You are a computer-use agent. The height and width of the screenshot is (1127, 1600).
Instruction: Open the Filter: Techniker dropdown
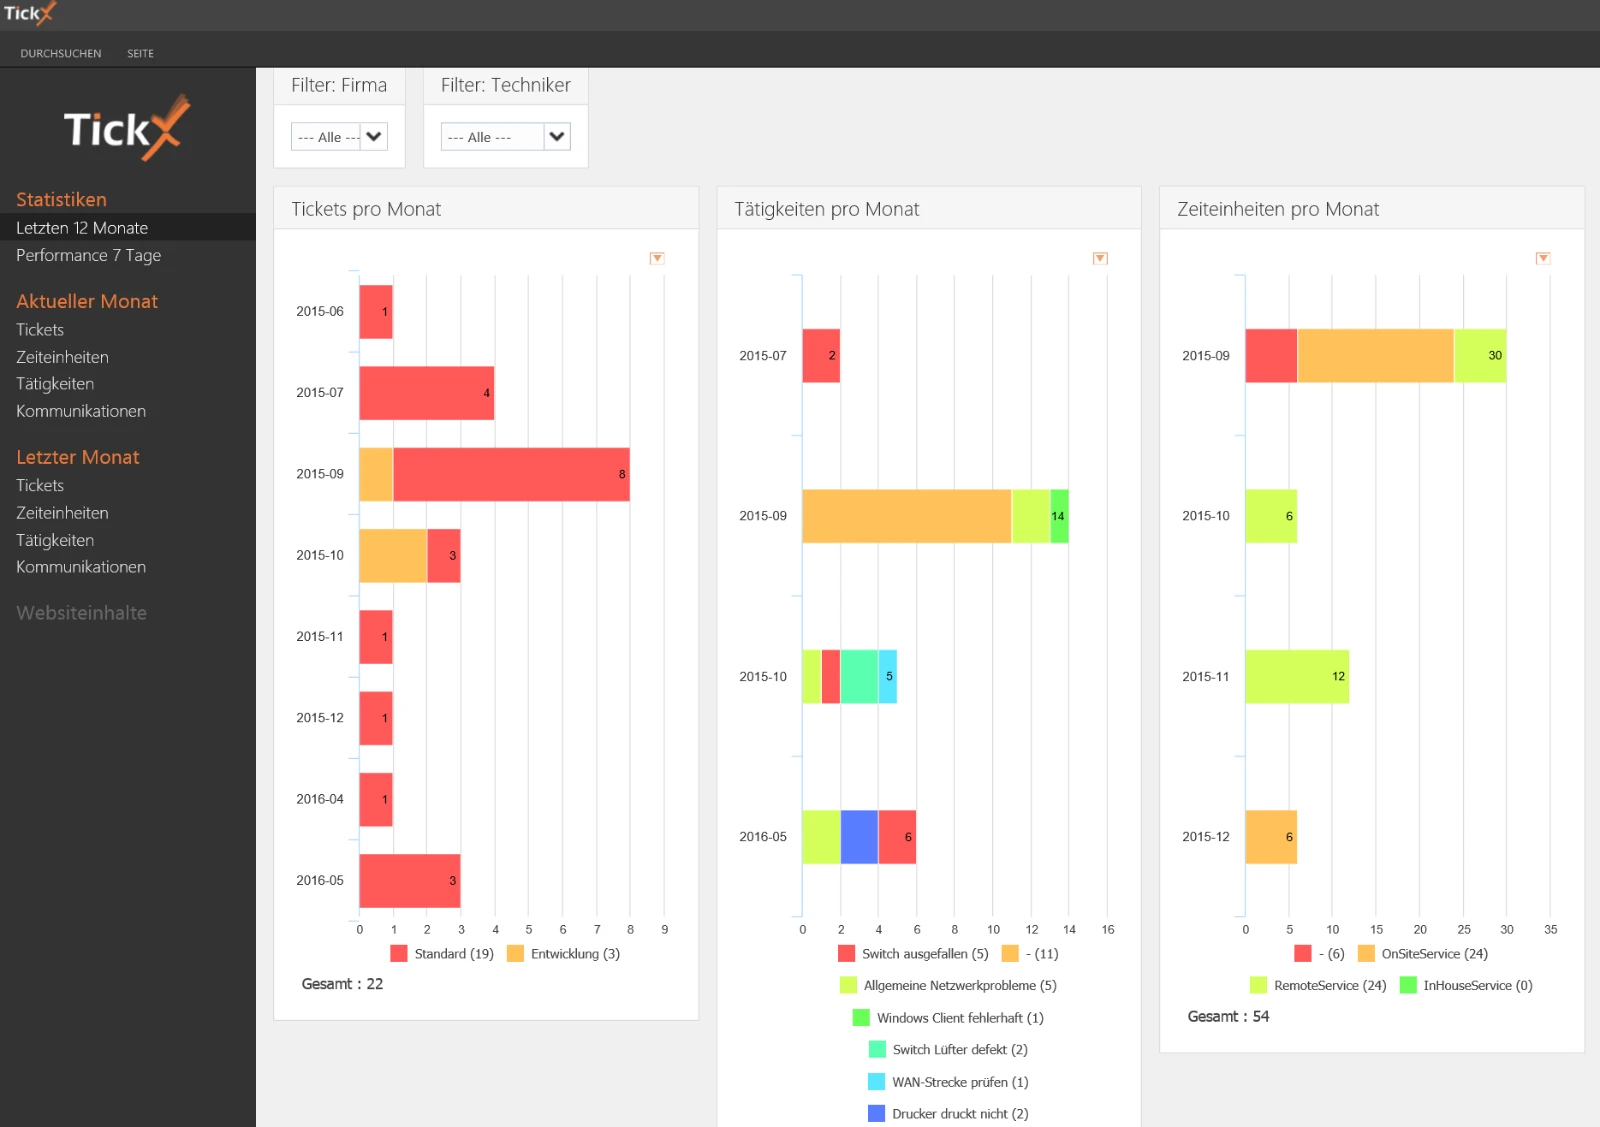pos(506,137)
